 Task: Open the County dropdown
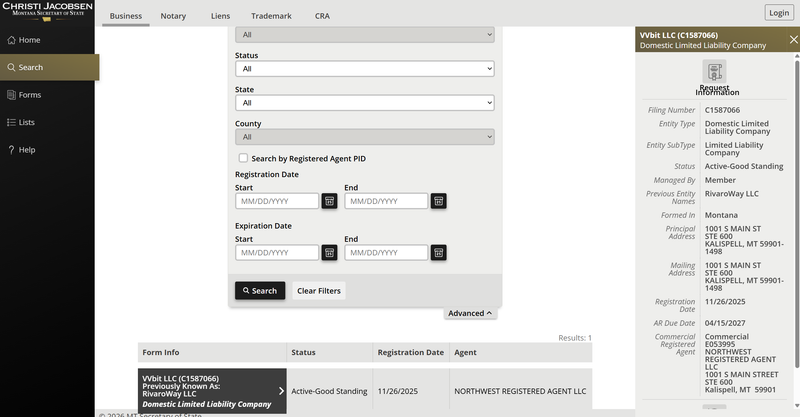(x=365, y=137)
